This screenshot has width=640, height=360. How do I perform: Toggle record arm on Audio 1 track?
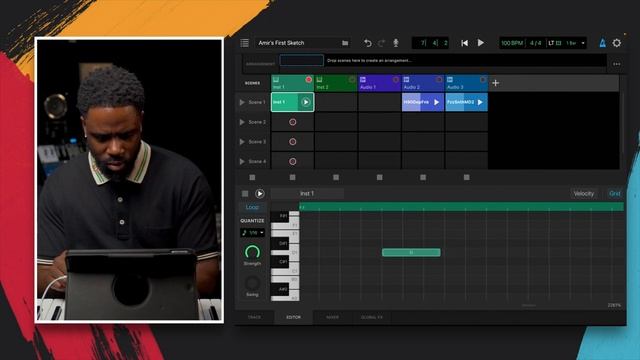pos(396,80)
